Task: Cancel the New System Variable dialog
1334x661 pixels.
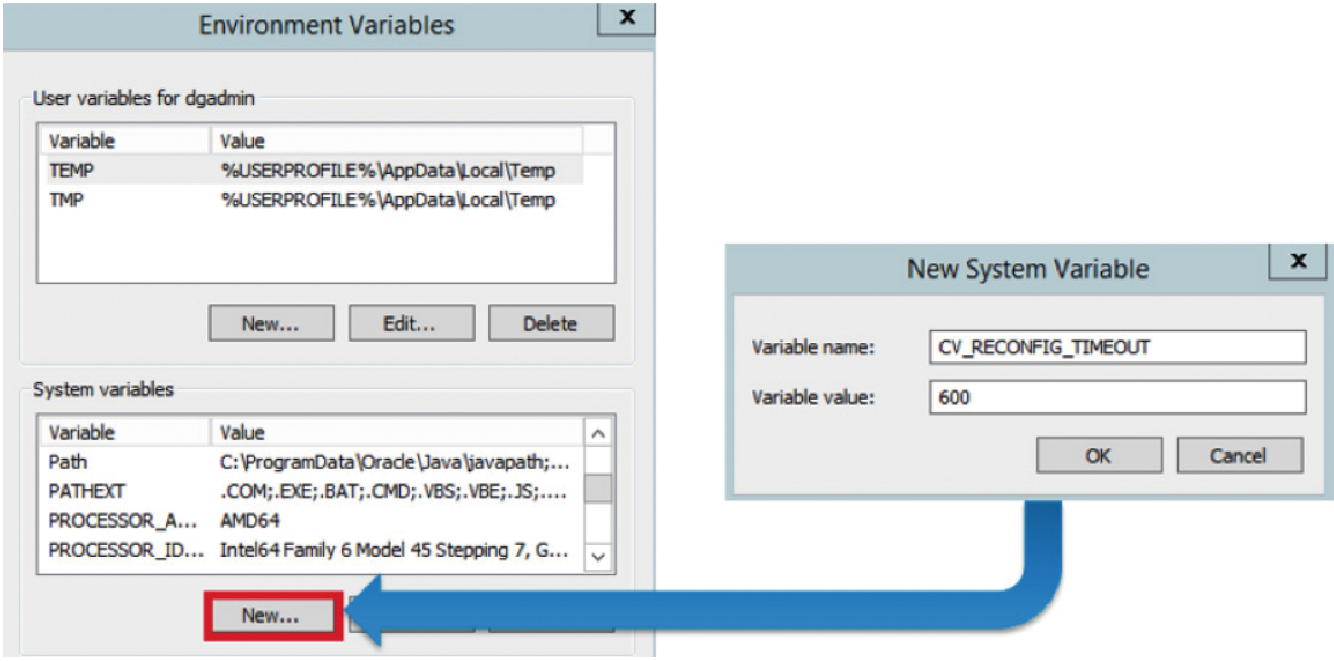Action: point(1239,456)
